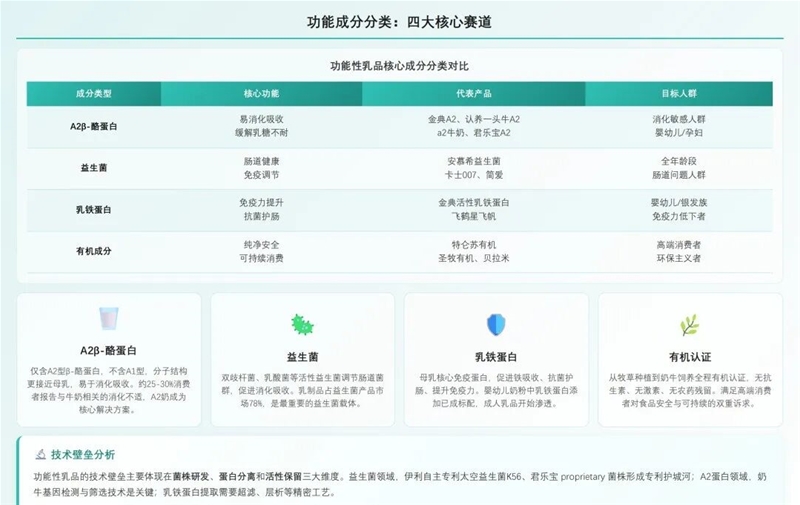Click the cell text 纯净安全
This screenshot has width=800, height=505.
tap(261, 245)
